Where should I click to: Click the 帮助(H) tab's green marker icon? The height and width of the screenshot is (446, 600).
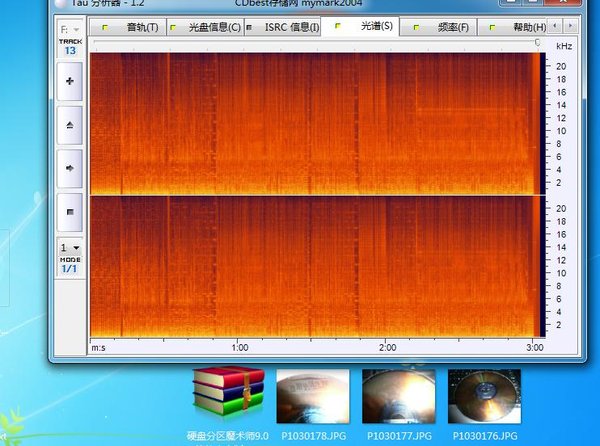pos(492,28)
